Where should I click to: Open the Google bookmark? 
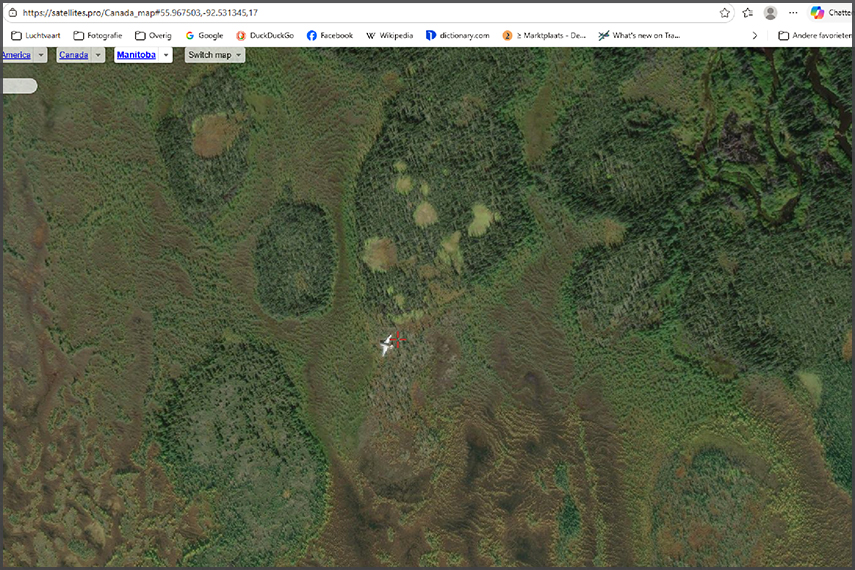(x=204, y=35)
